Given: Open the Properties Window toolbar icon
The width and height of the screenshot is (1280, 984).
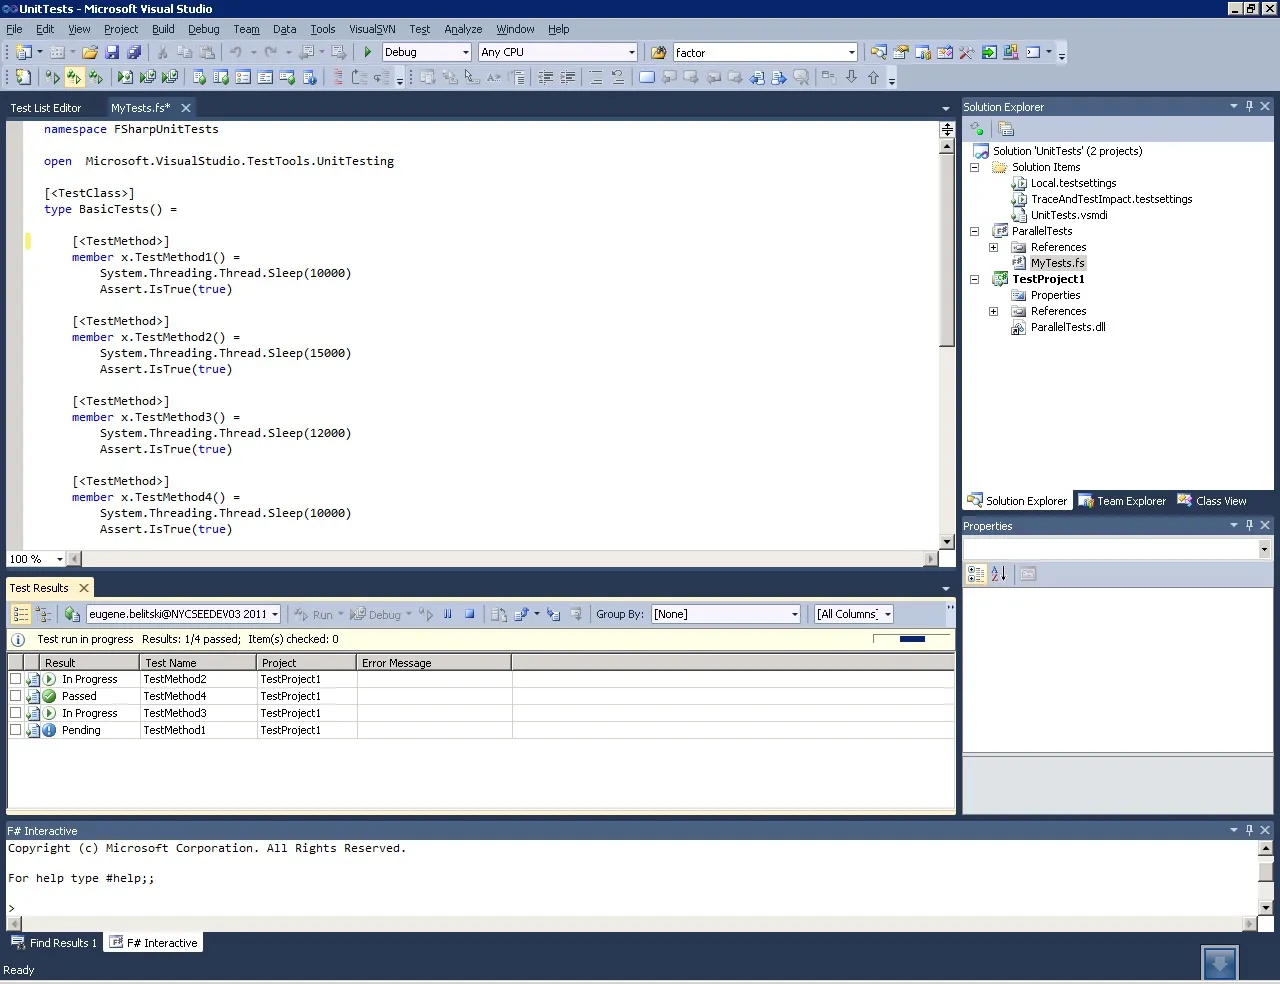Looking at the screenshot, I should coord(901,52).
